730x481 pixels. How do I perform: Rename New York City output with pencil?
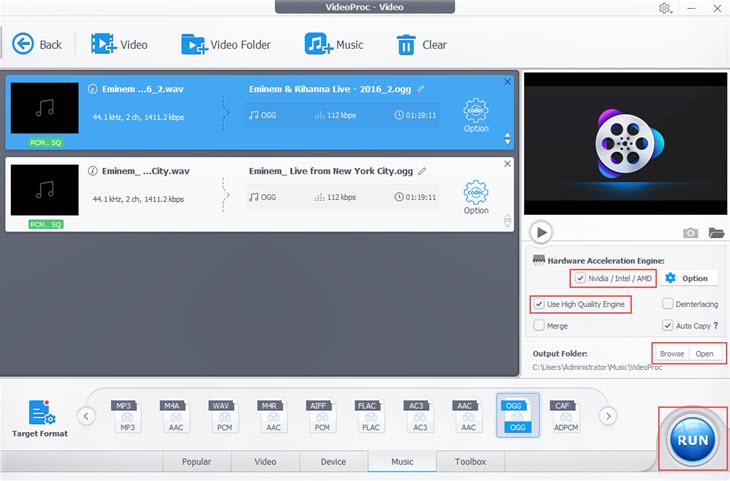[422, 171]
